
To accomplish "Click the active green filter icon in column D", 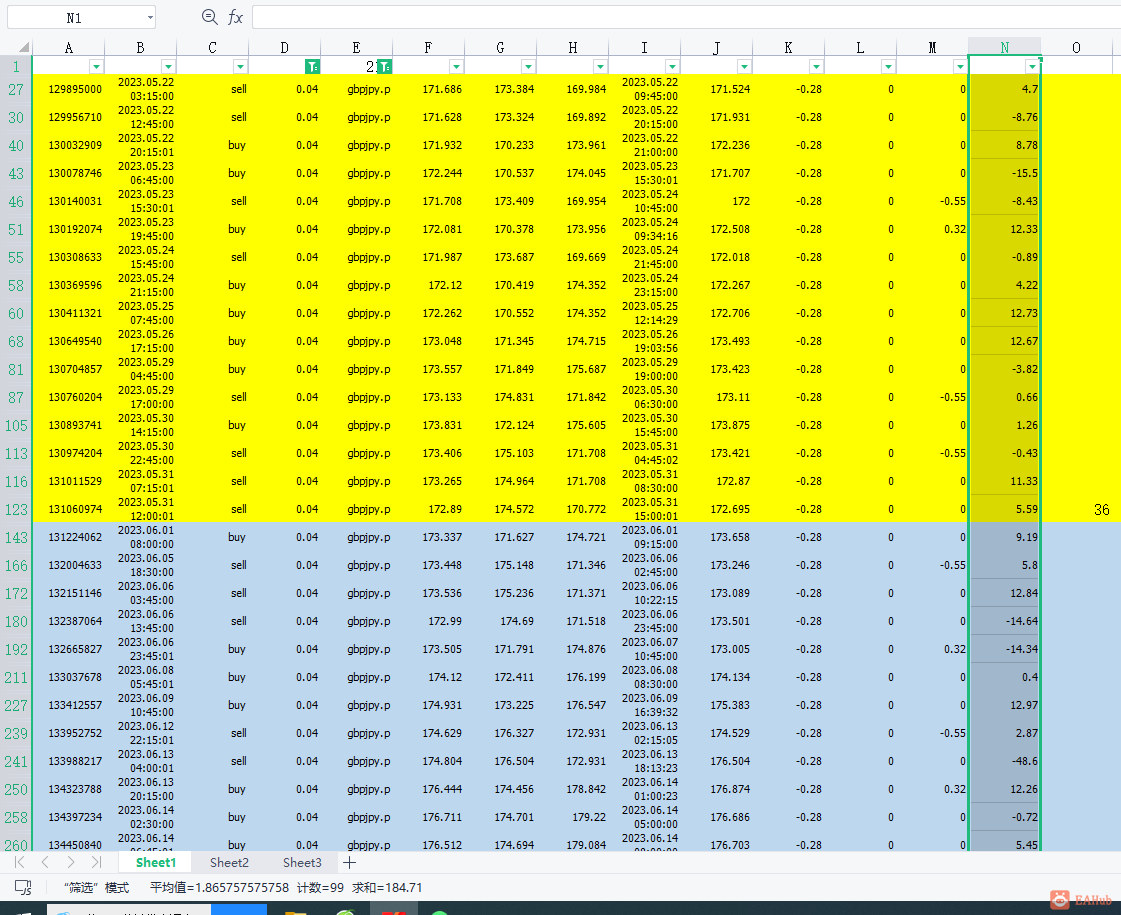I will click(312, 66).
